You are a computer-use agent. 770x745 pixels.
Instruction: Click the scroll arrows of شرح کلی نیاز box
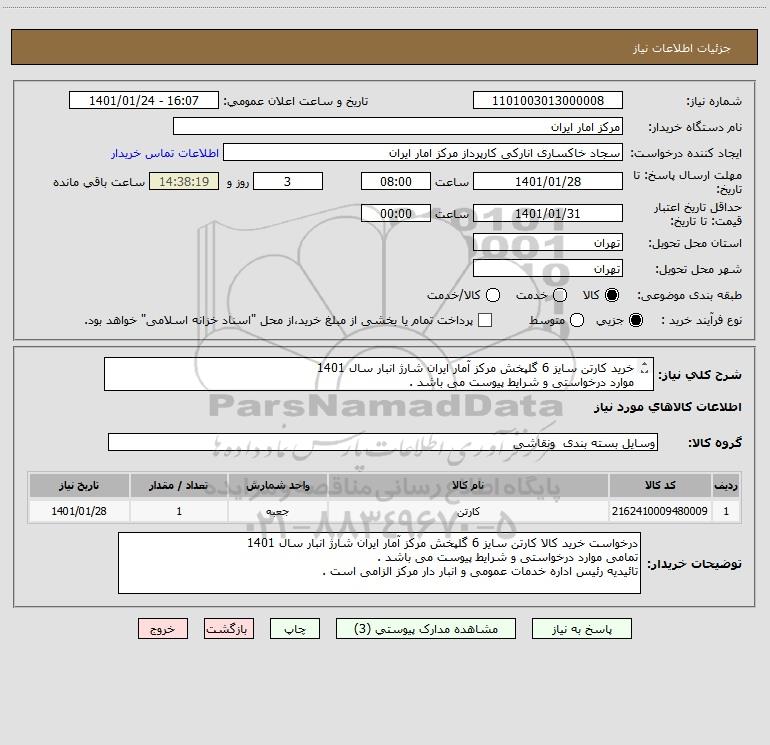pyautogui.click(x=645, y=368)
